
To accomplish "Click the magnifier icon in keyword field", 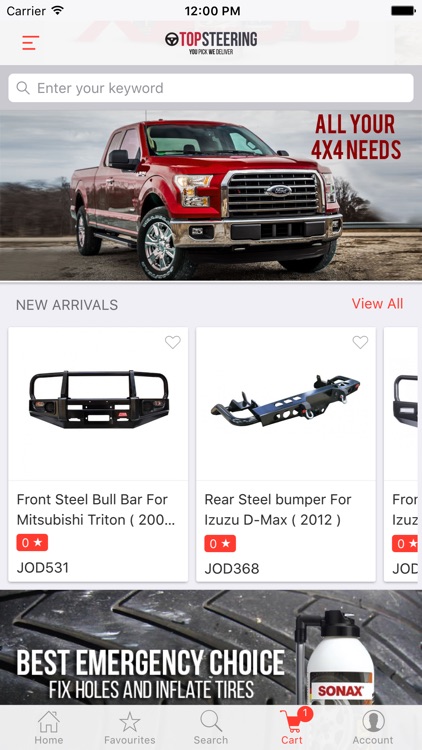I will [x=22, y=88].
